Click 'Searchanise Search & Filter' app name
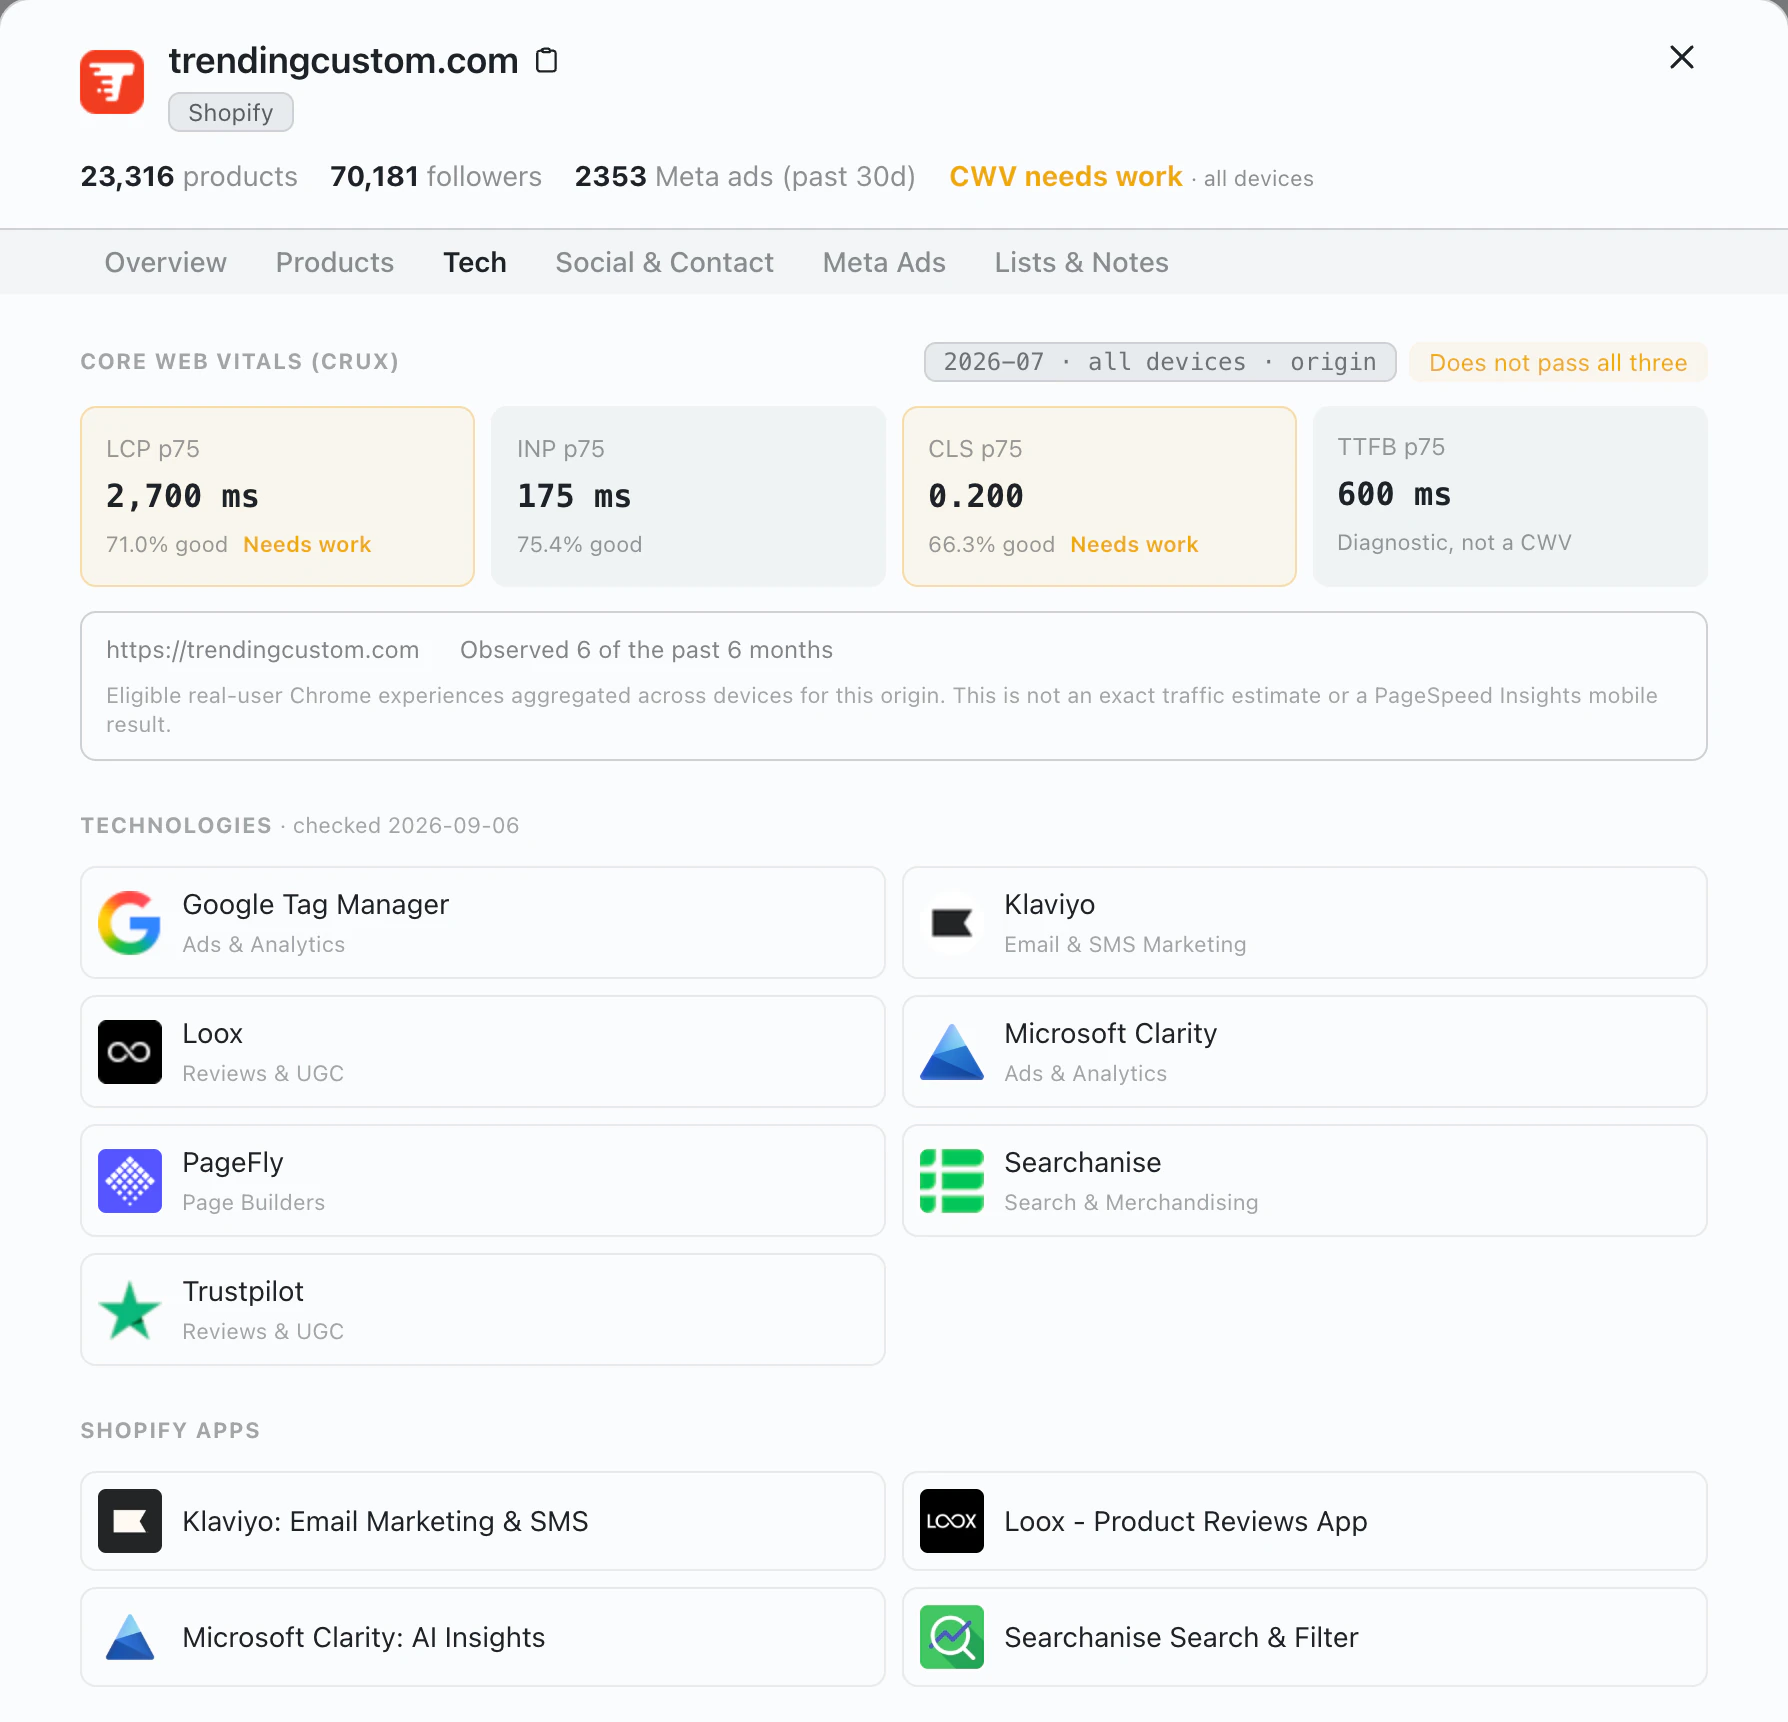1788x1722 pixels. point(1182,1637)
